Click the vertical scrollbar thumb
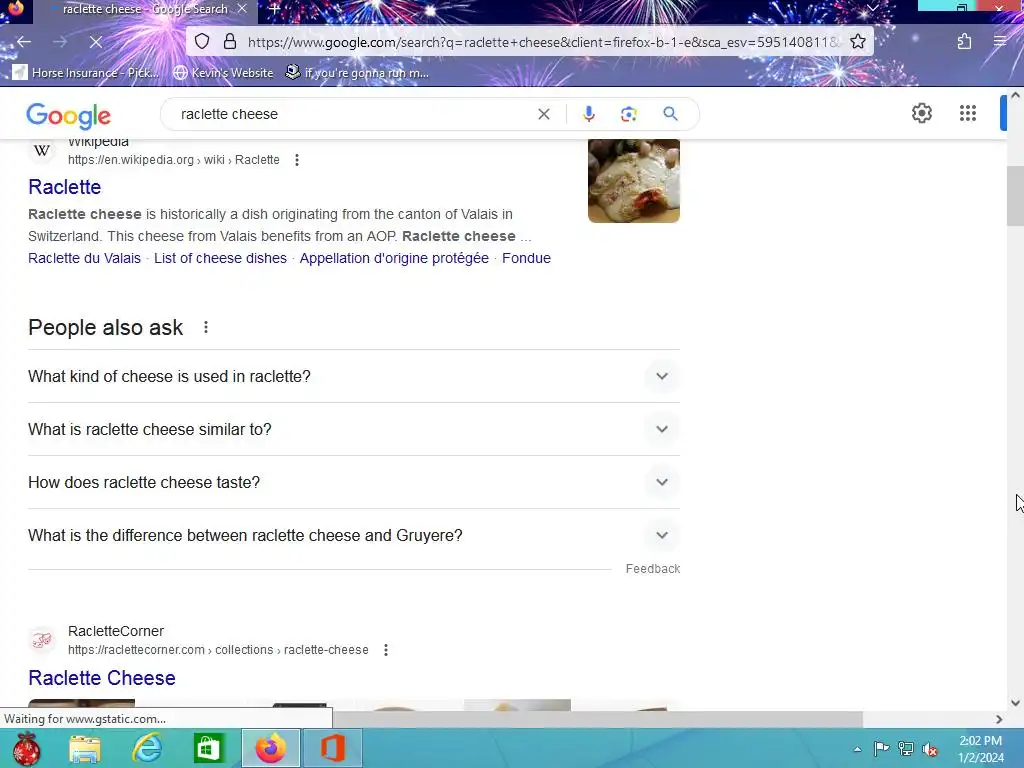1024x768 pixels. coord(1015,197)
